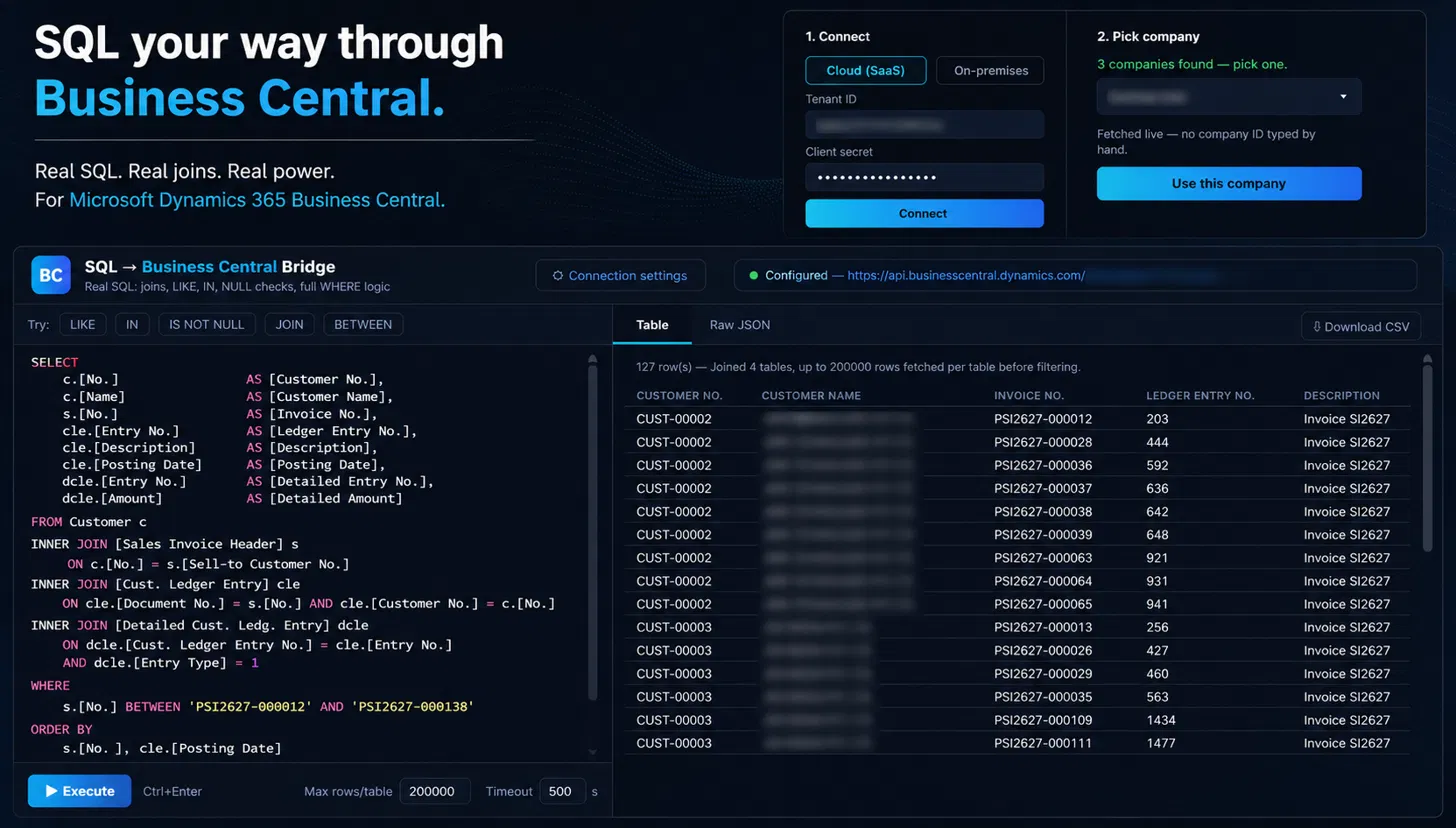
Task: Open Connection settings
Action: coord(620,275)
